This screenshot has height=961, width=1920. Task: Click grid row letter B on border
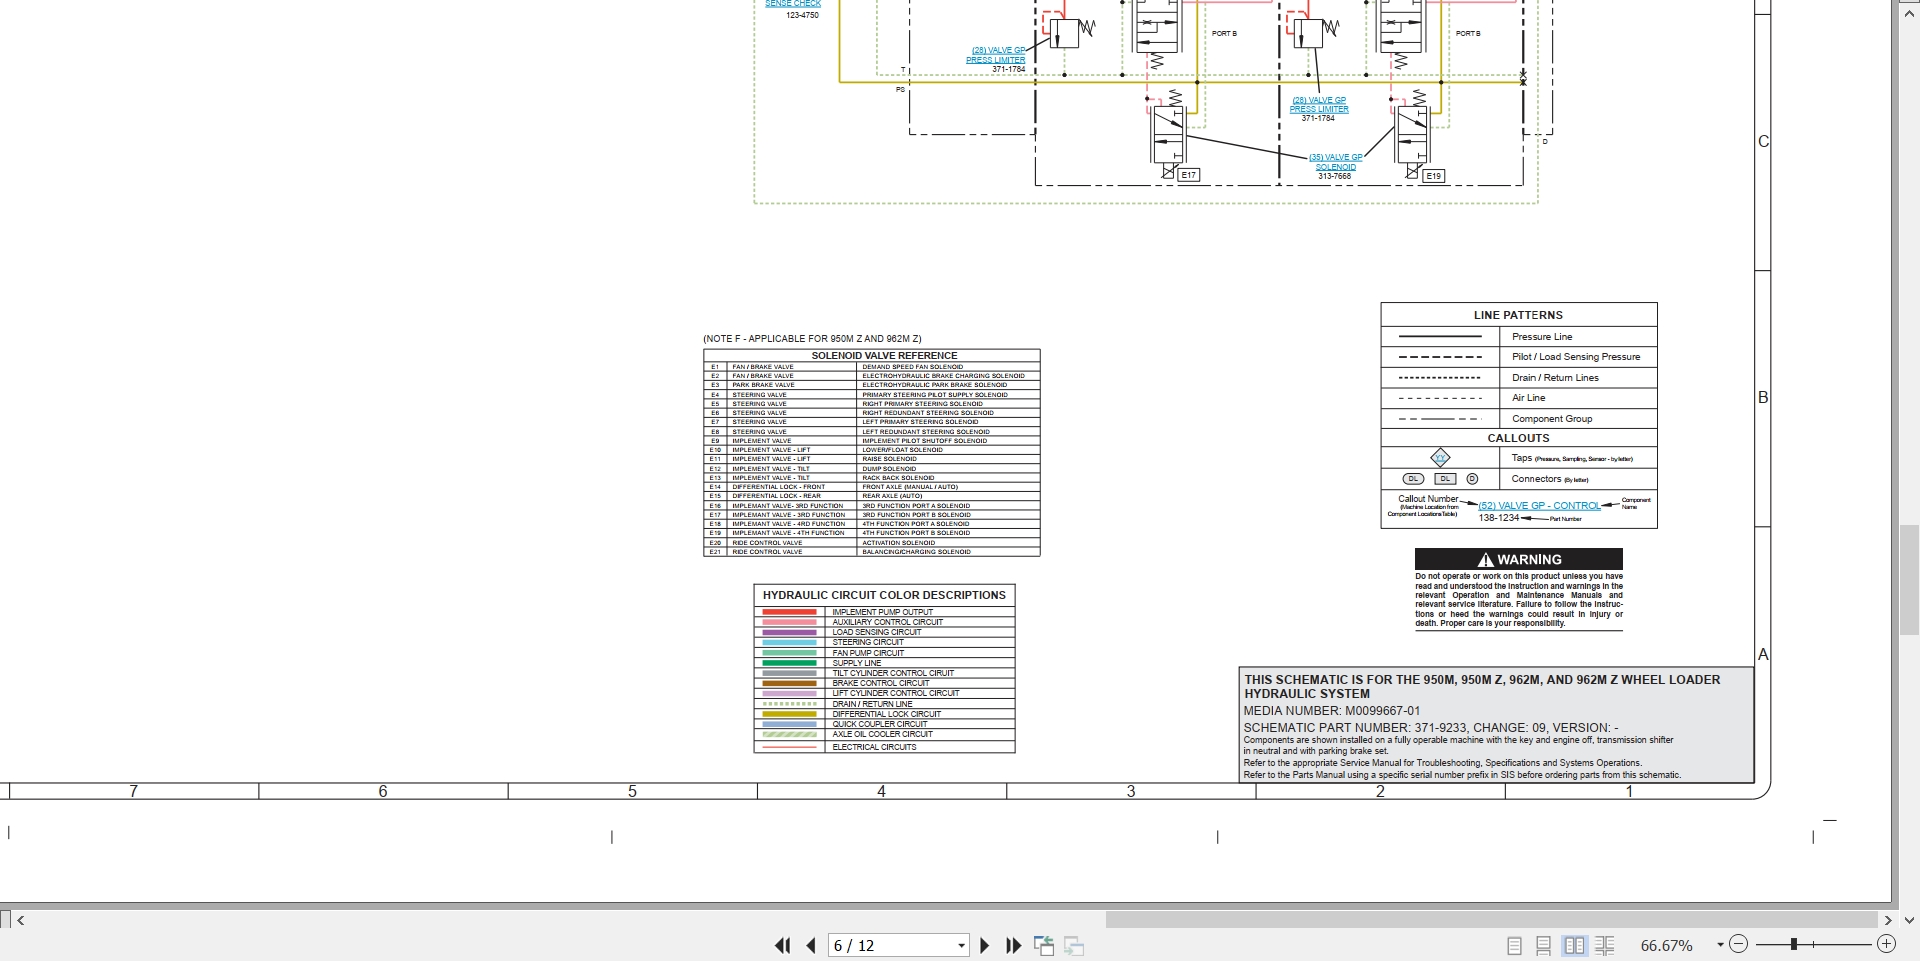pos(1763,398)
